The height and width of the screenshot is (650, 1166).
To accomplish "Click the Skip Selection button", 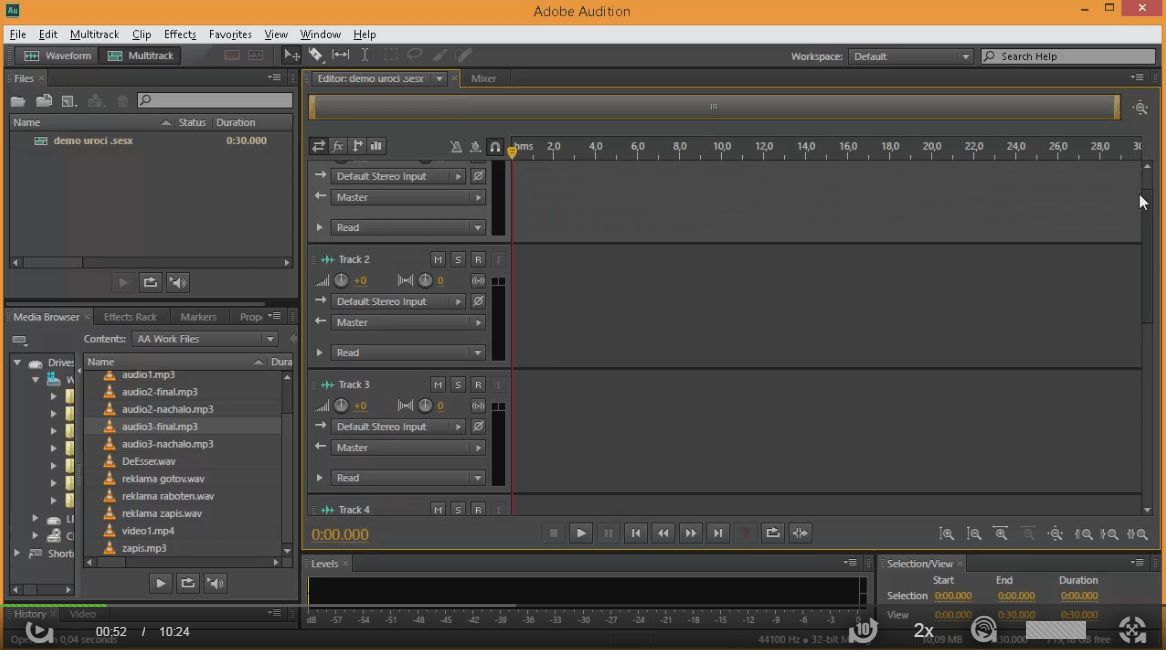I will (800, 533).
